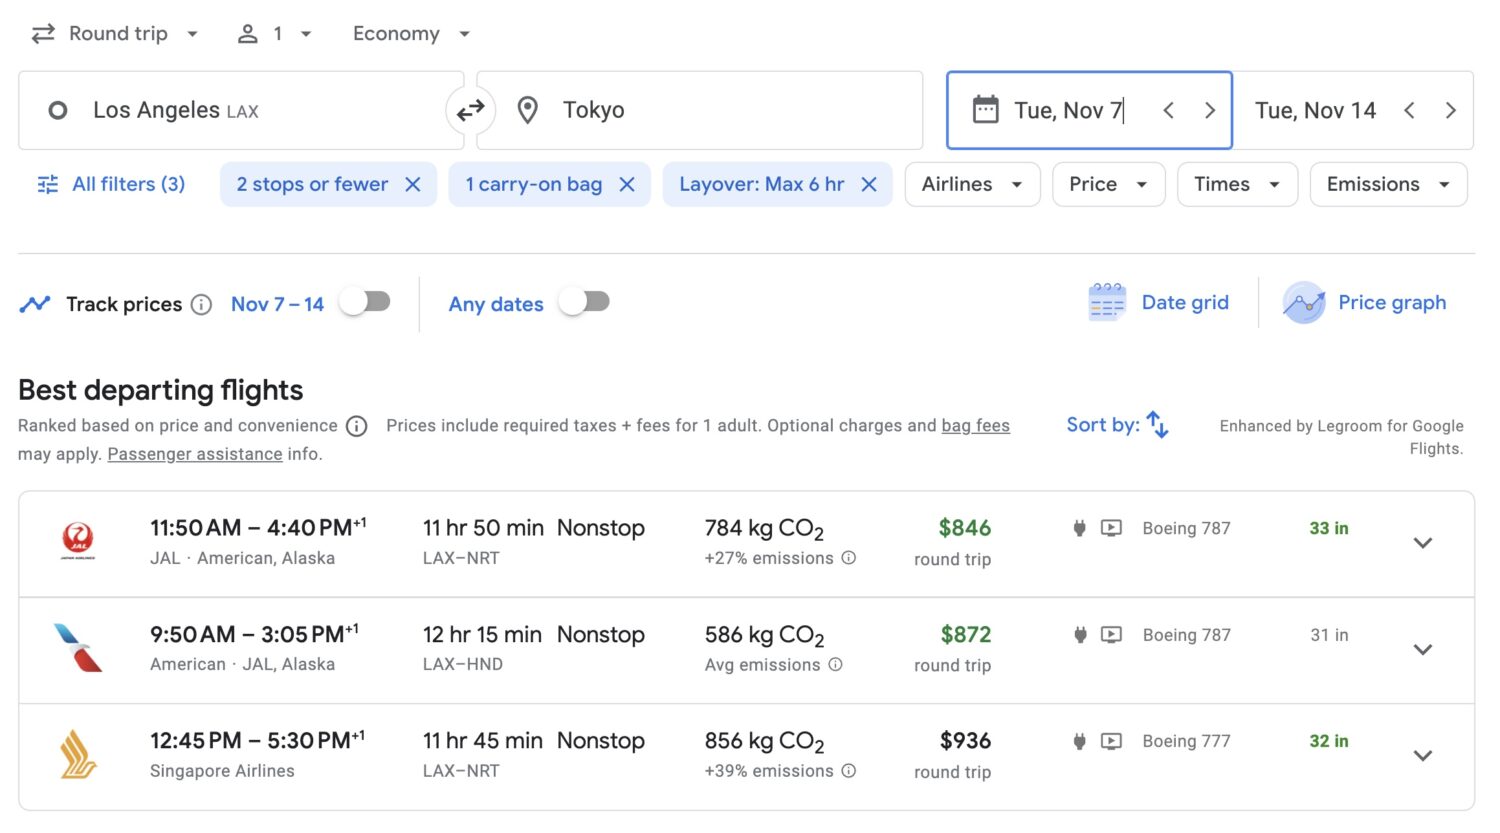Remove the 1 carry-on bag filter
This screenshot has height=833, width=1500.
click(x=627, y=185)
